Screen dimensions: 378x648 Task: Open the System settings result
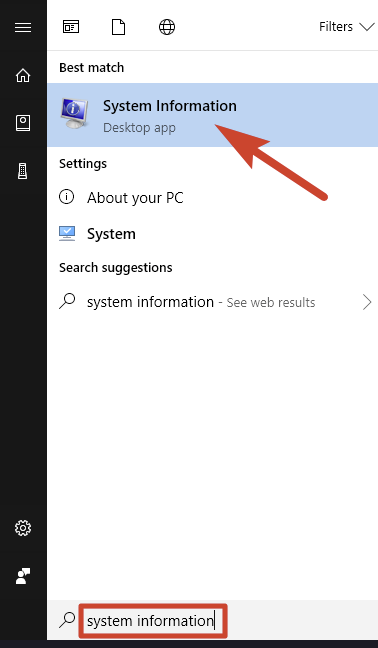pos(212,234)
